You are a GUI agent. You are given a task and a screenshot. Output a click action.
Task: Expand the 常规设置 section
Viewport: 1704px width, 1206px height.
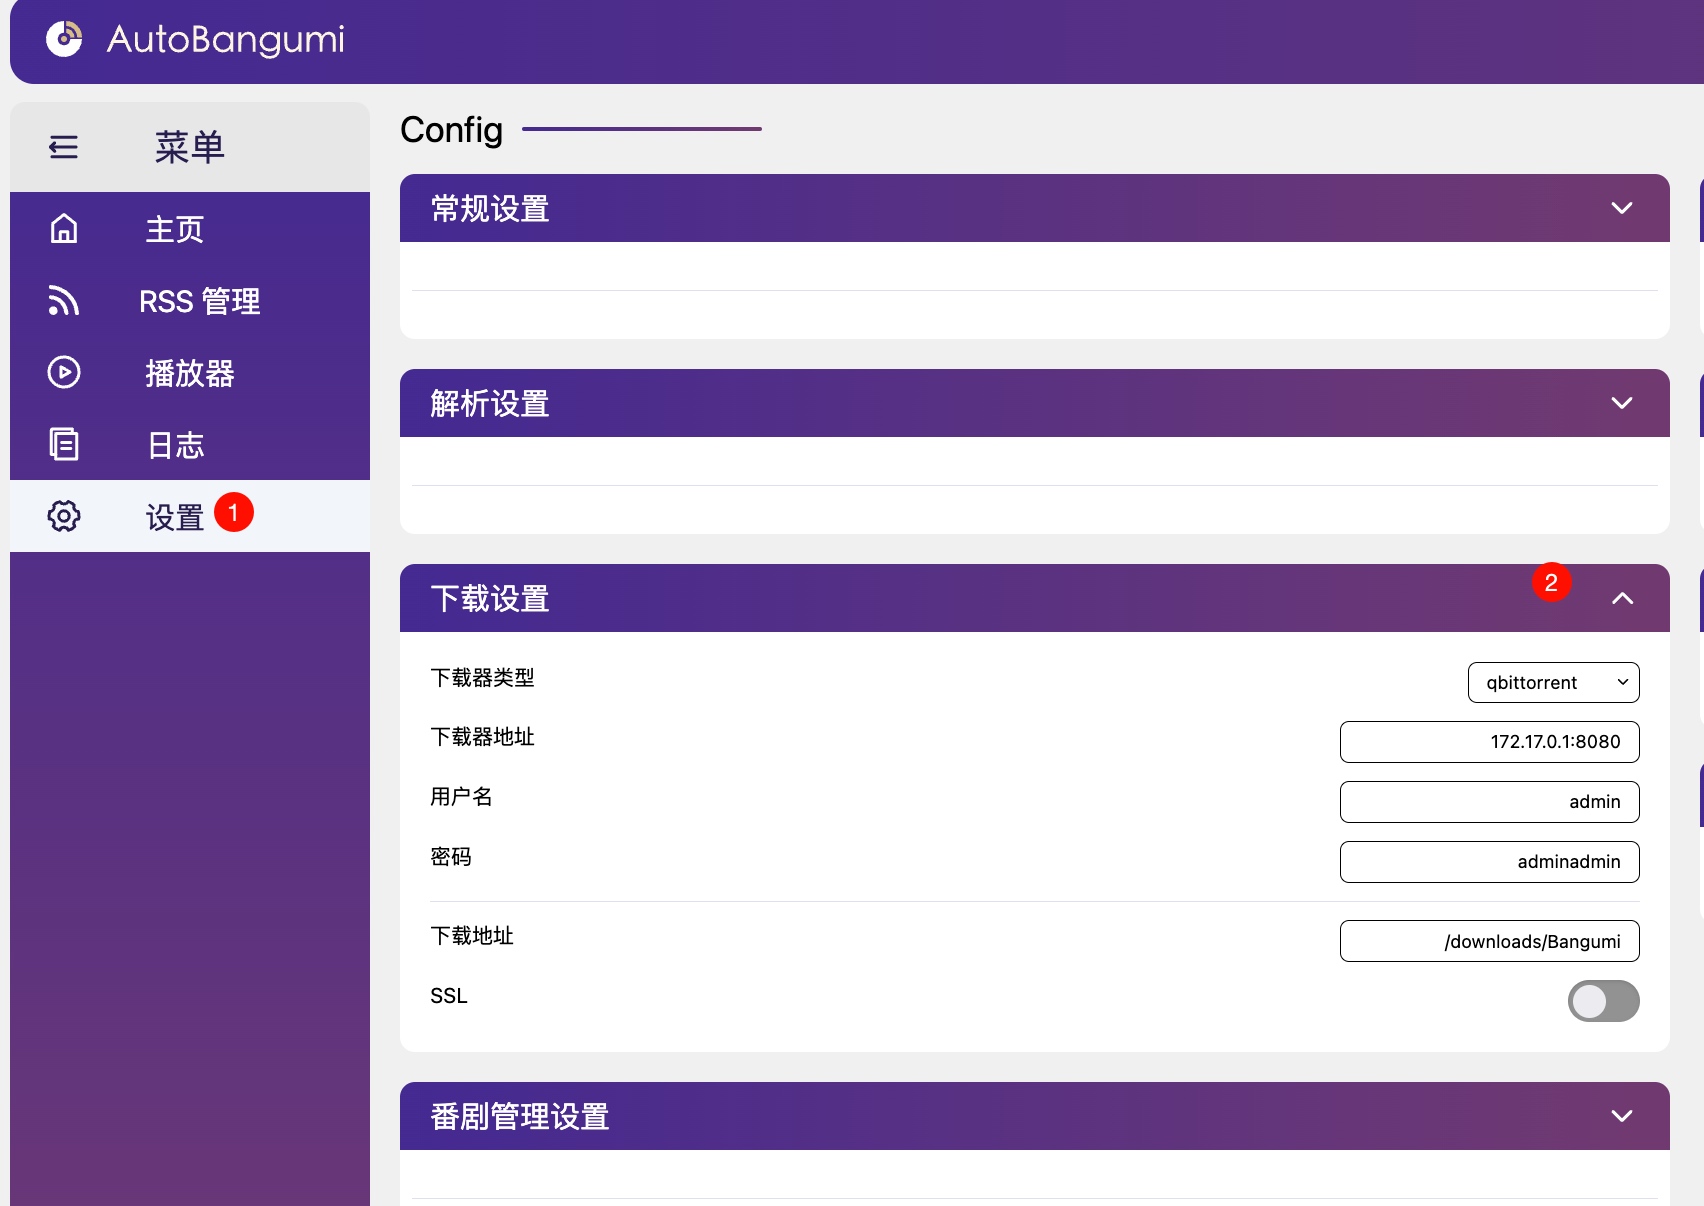click(1623, 208)
